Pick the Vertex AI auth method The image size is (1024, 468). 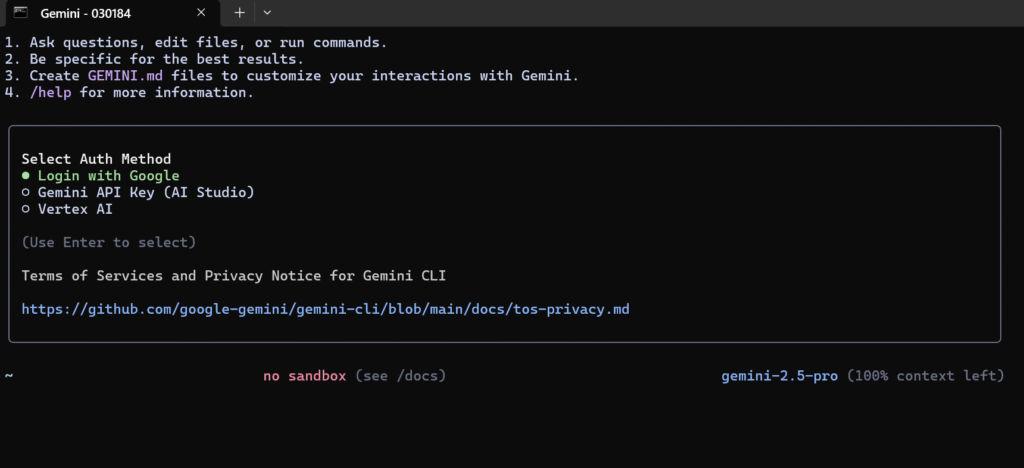pos(67,210)
